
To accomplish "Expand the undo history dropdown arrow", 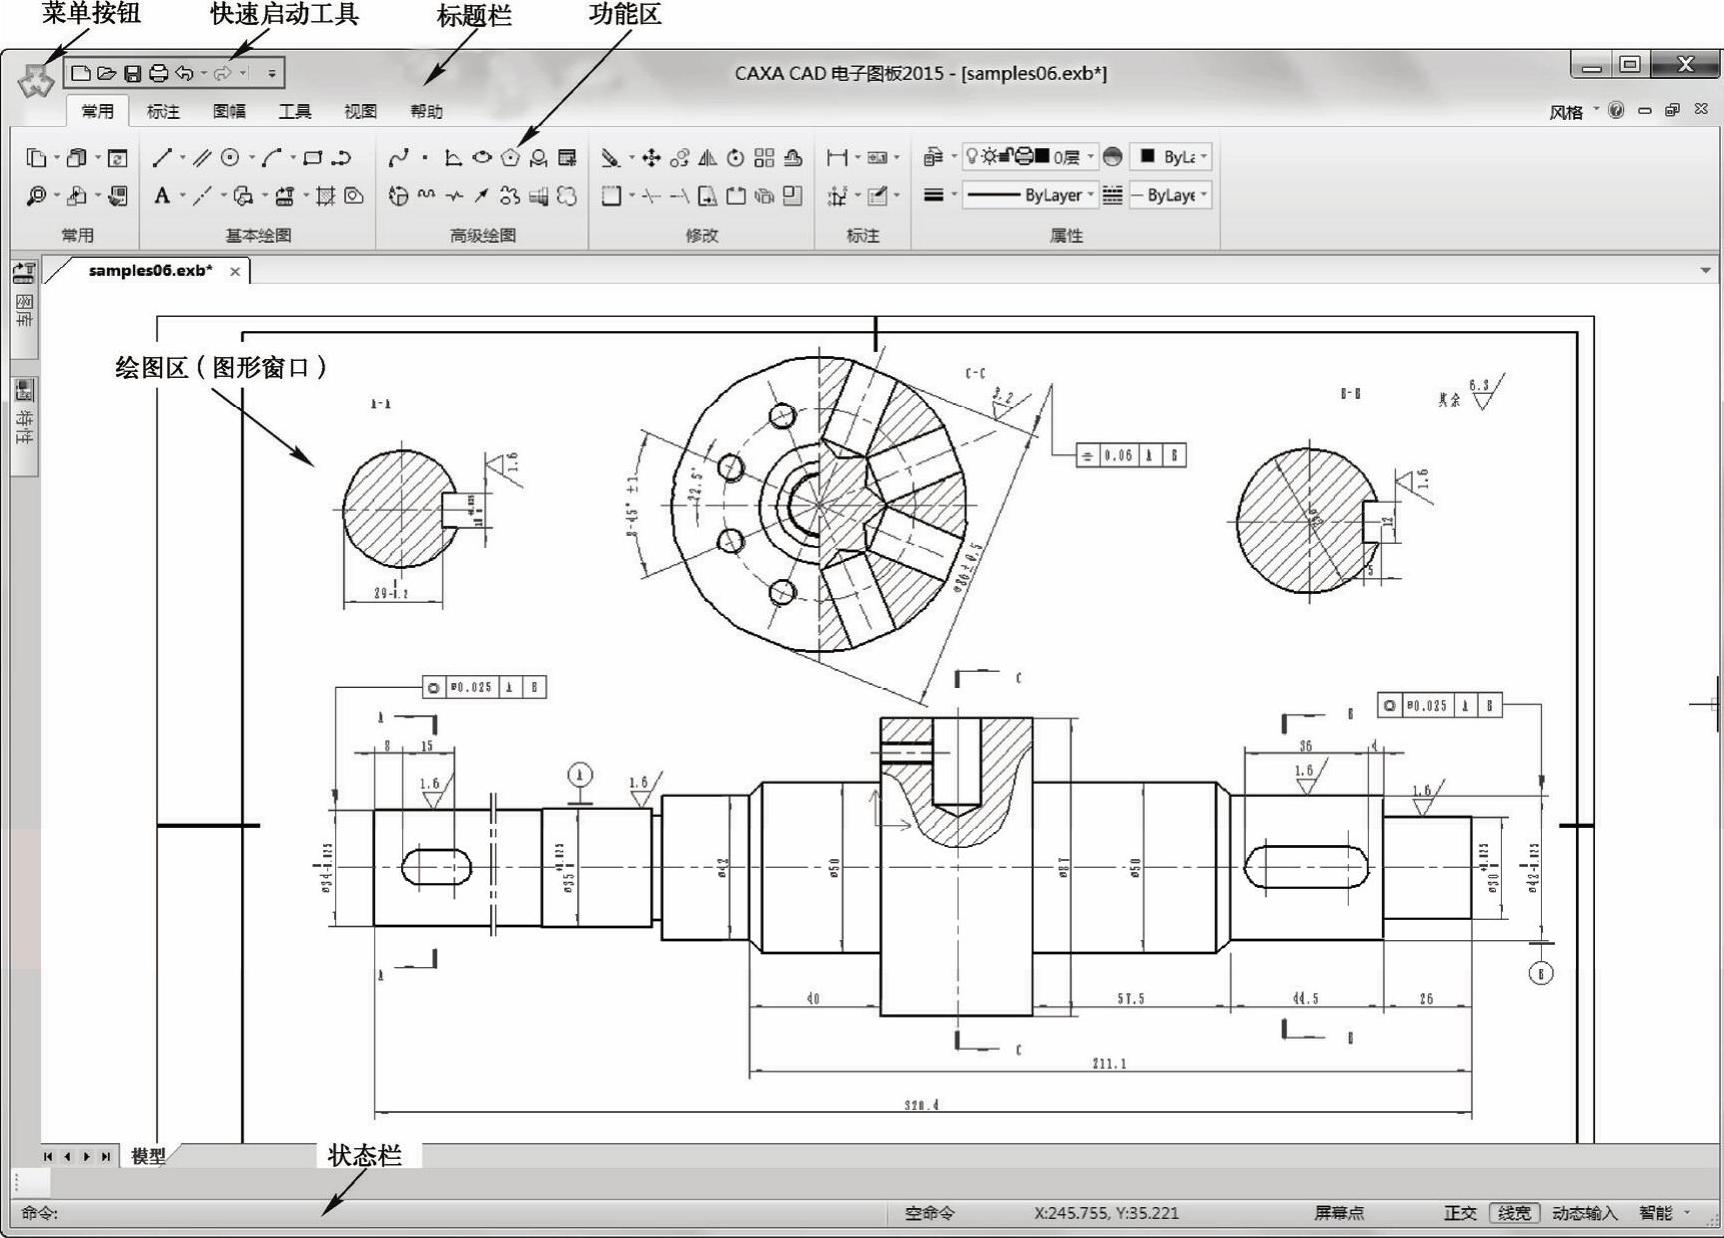I will (x=203, y=73).
